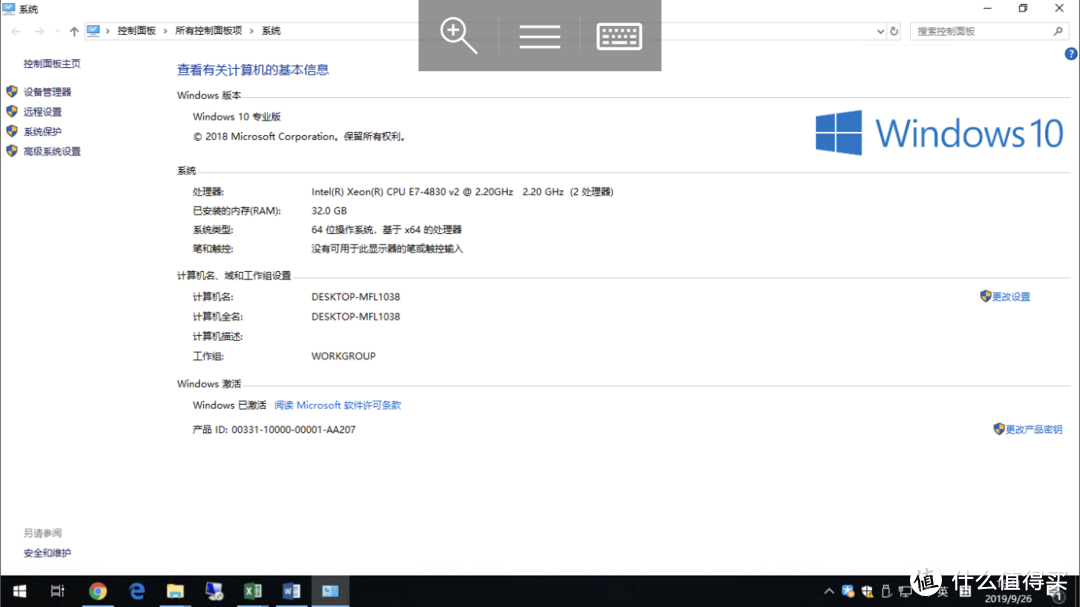The height and width of the screenshot is (607, 1080).
Task: Open System protection (系统保护)
Action: coord(42,132)
